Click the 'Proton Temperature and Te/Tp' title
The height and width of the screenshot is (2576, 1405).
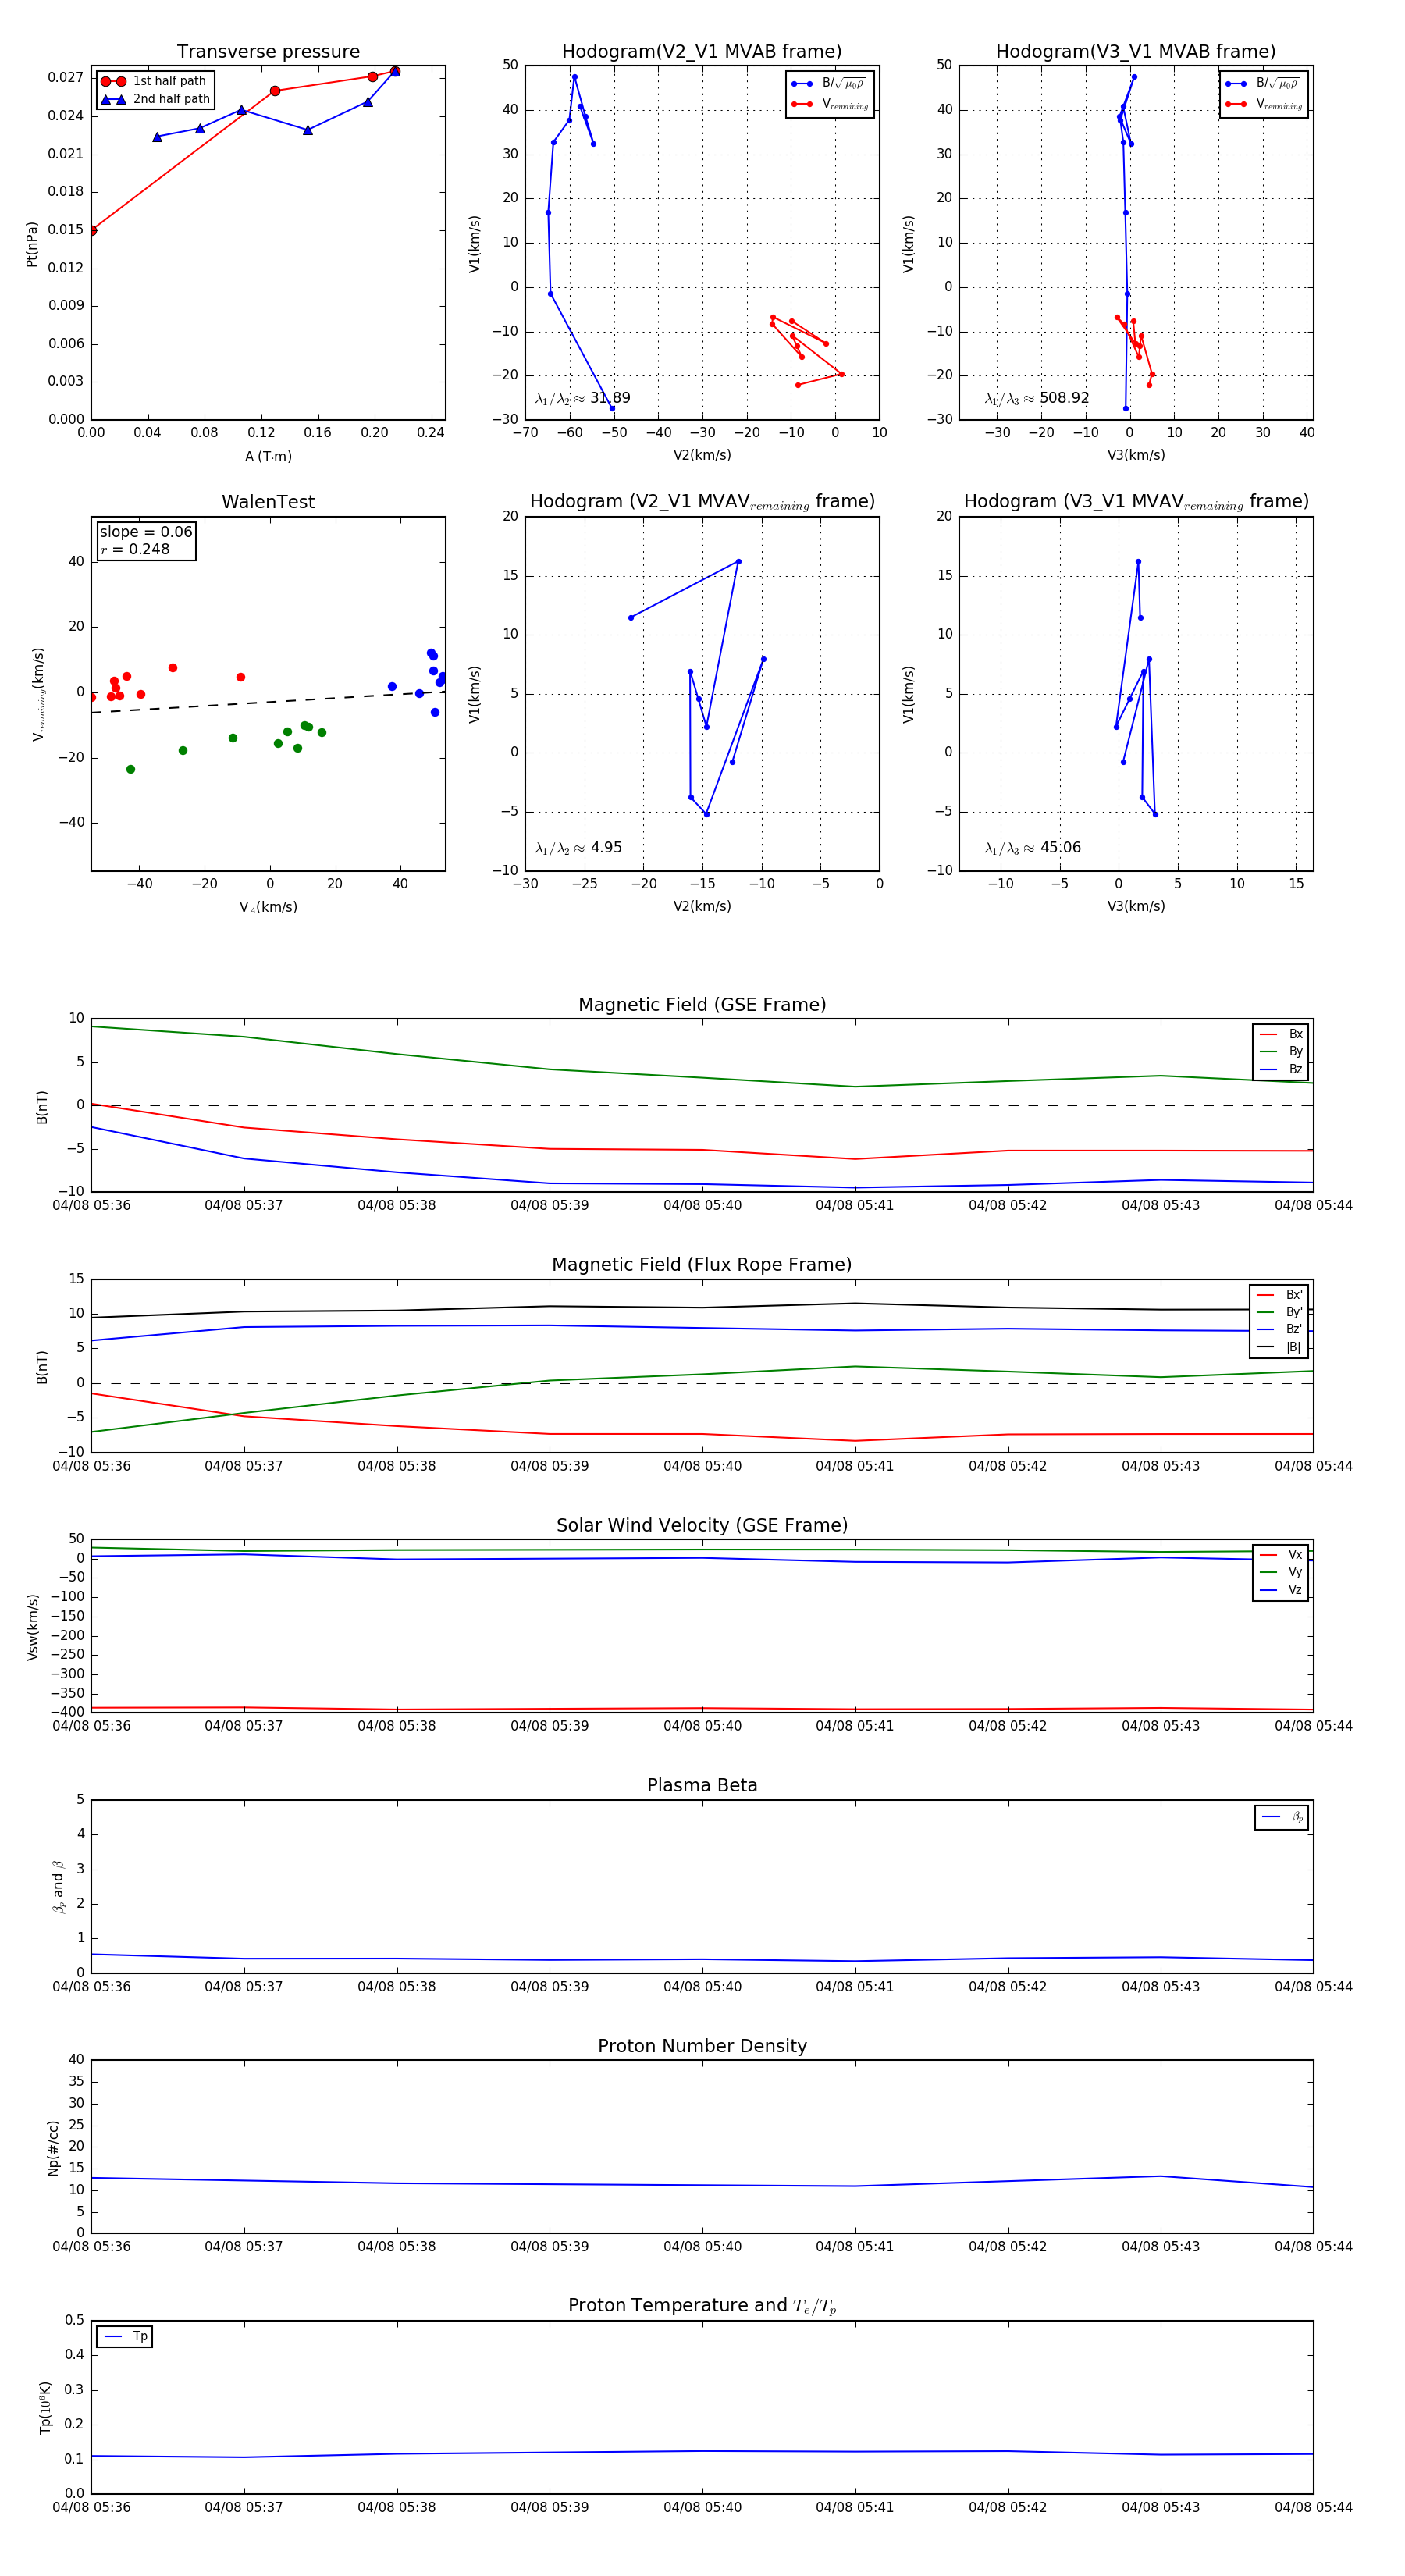pyautogui.click(x=702, y=2306)
